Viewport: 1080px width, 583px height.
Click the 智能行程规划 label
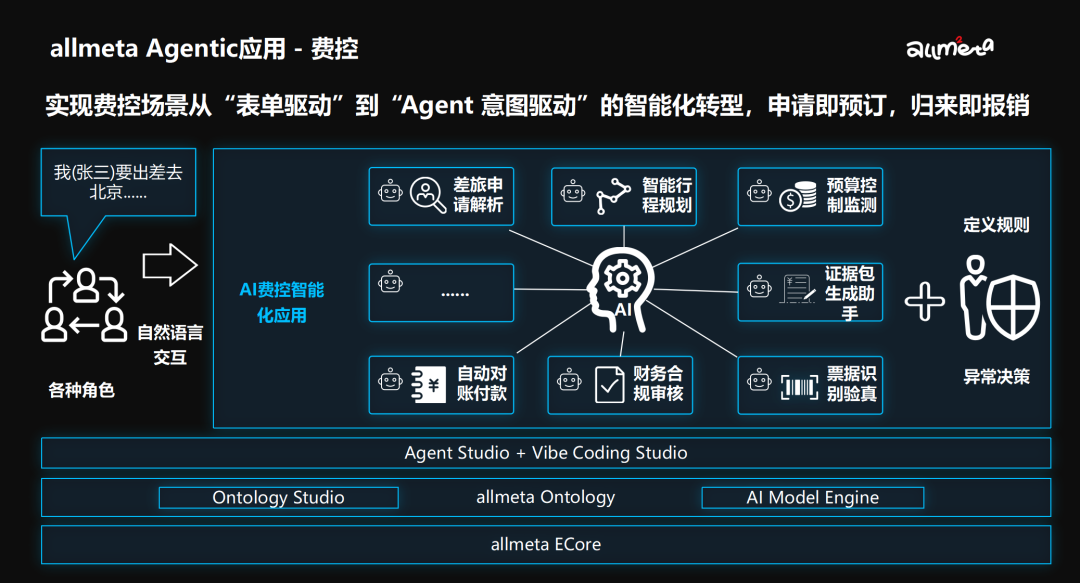(x=667, y=195)
